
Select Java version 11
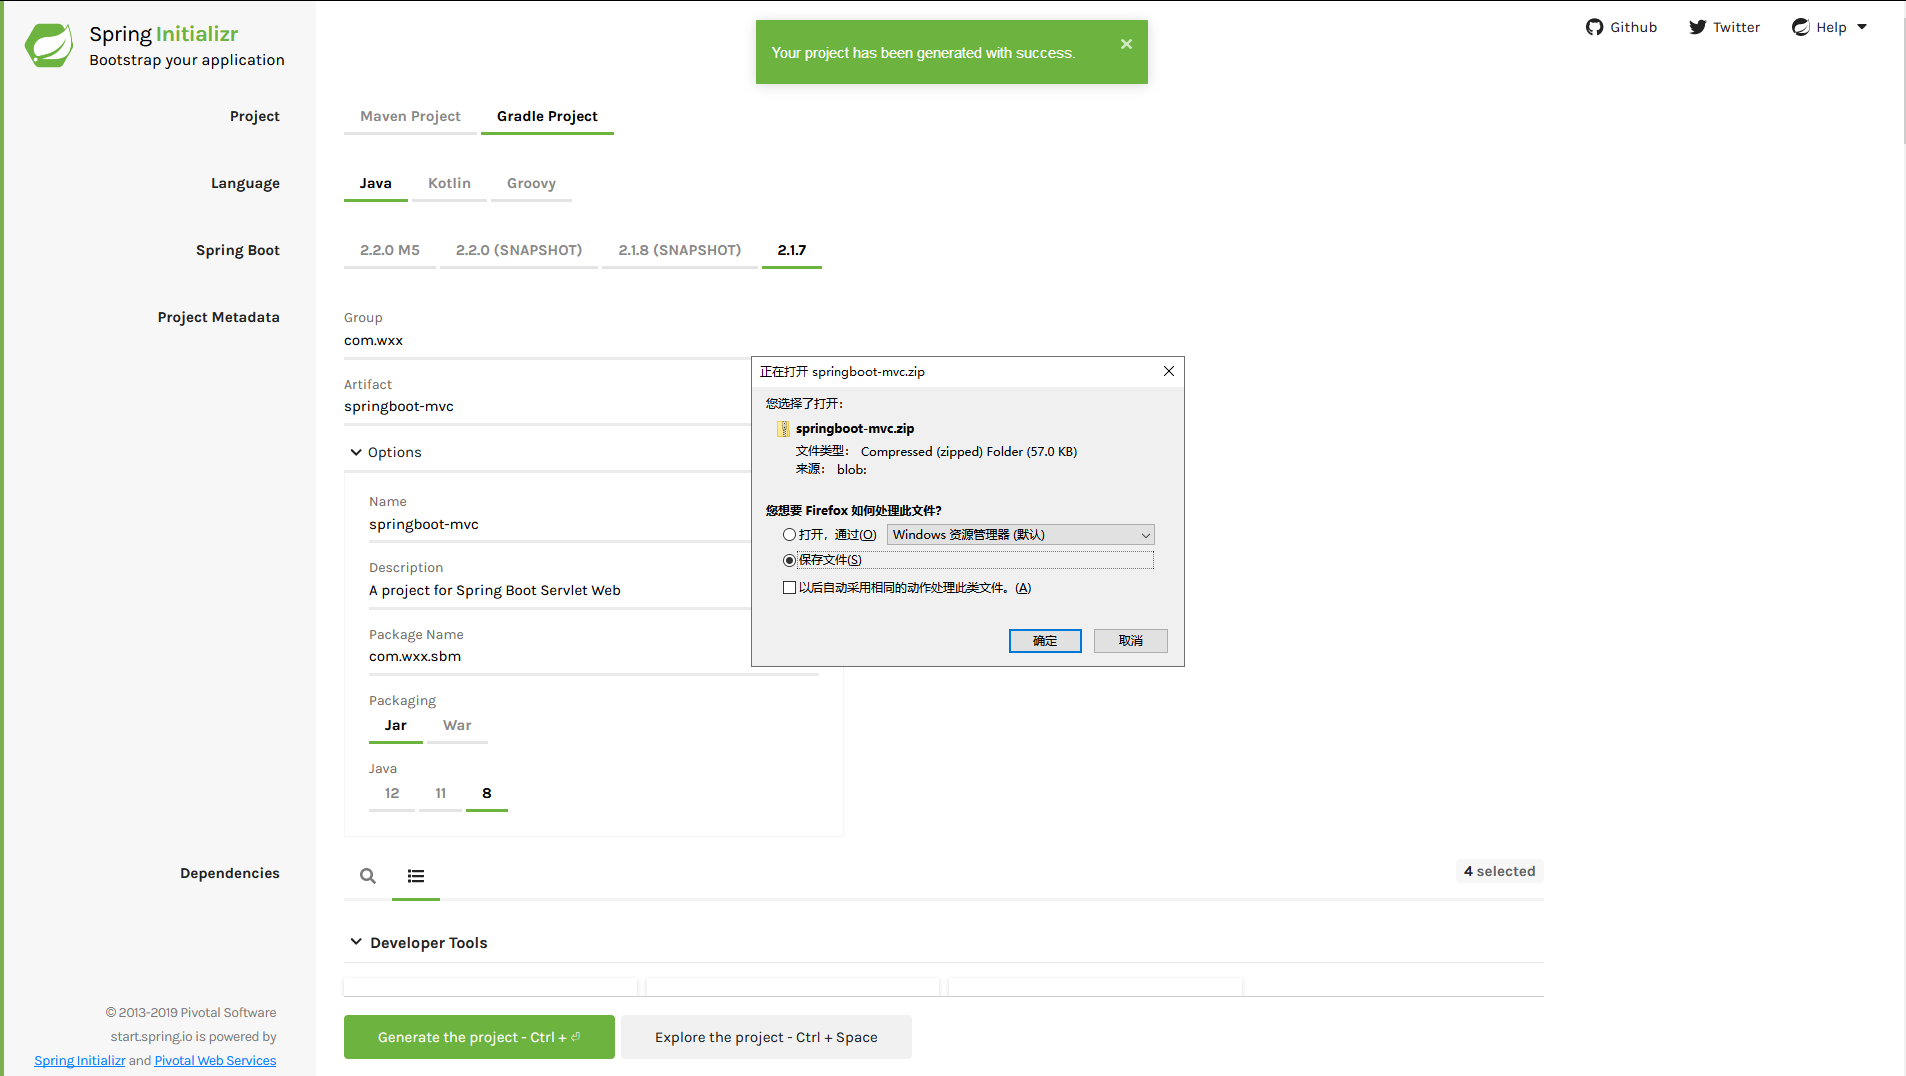click(x=440, y=793)
